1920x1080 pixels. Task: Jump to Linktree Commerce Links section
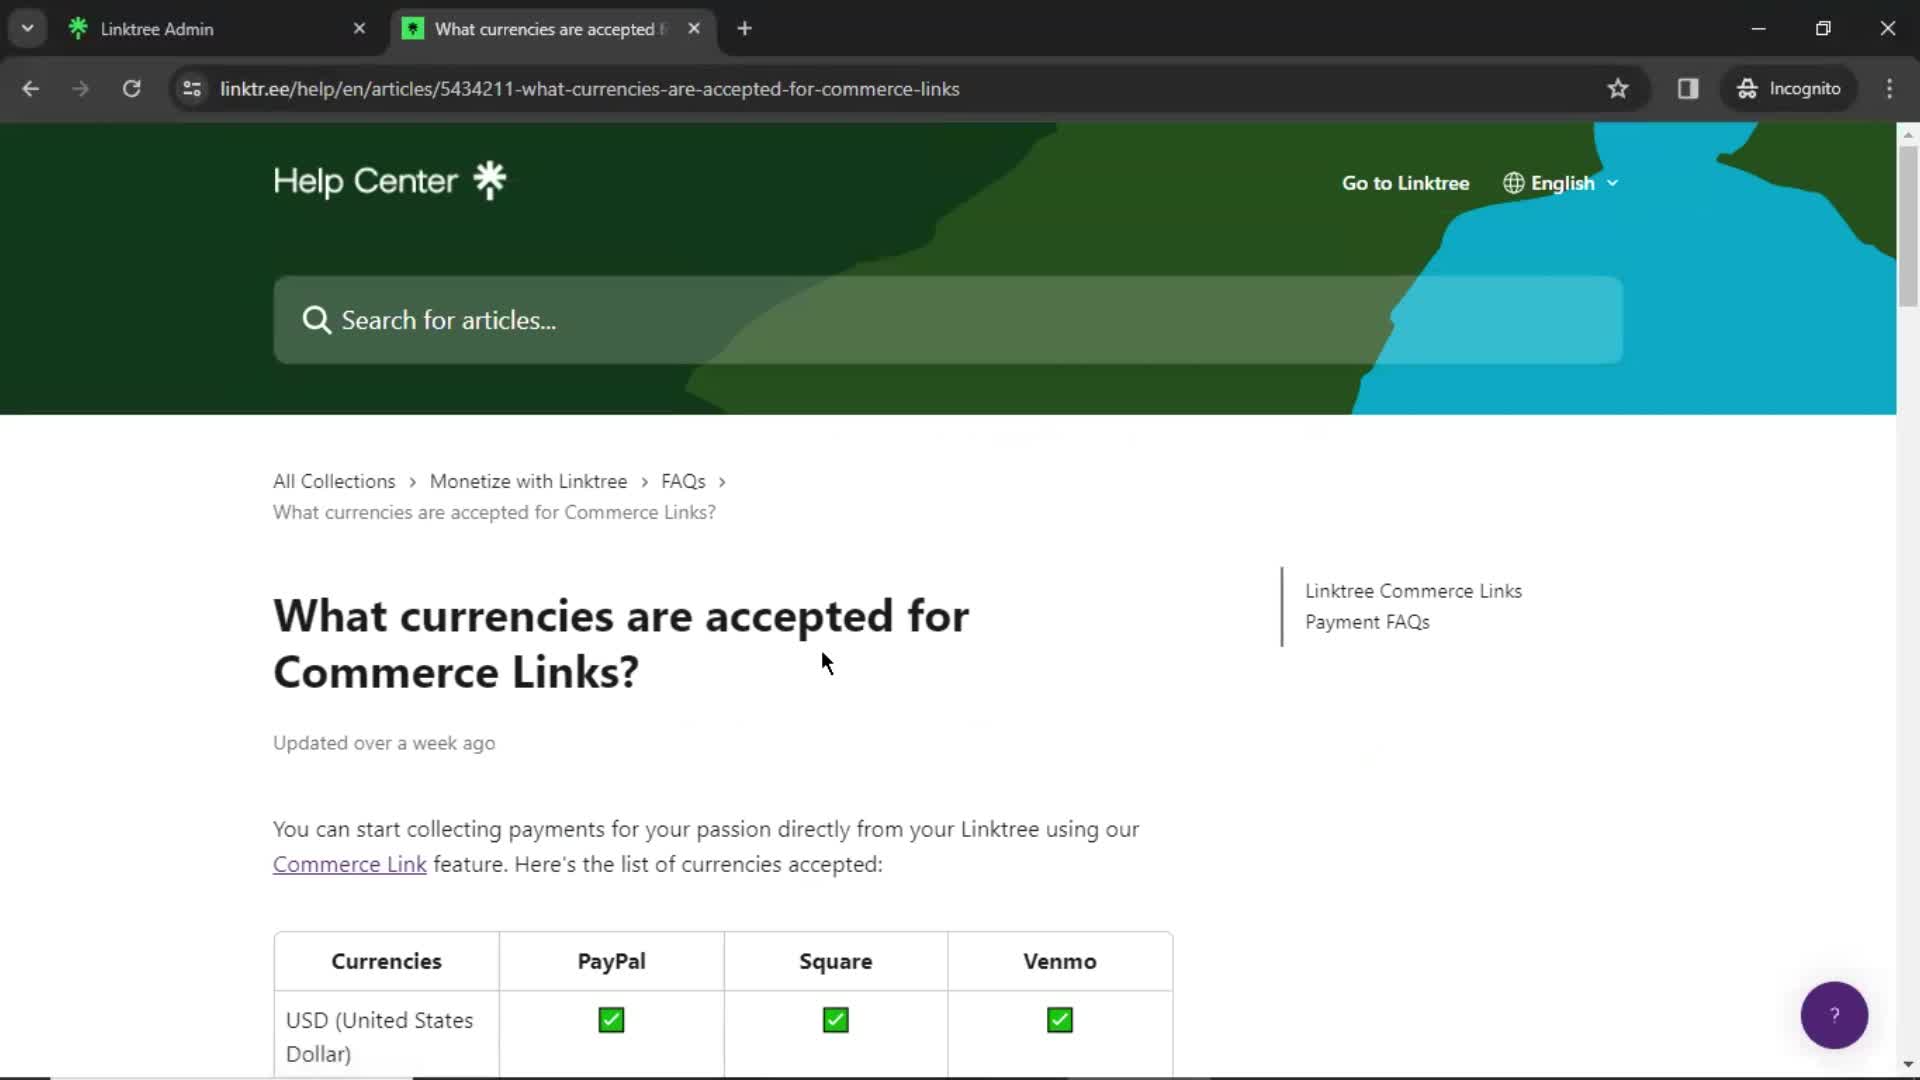(1413, 591)
